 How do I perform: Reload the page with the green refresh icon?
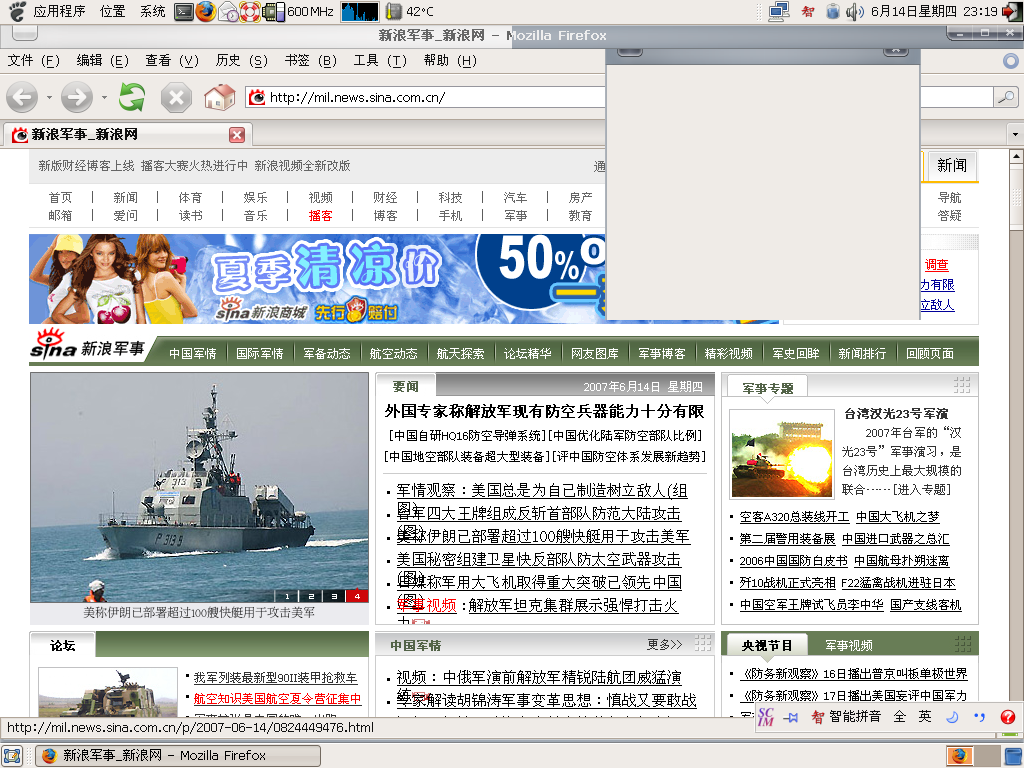point(132,97)
